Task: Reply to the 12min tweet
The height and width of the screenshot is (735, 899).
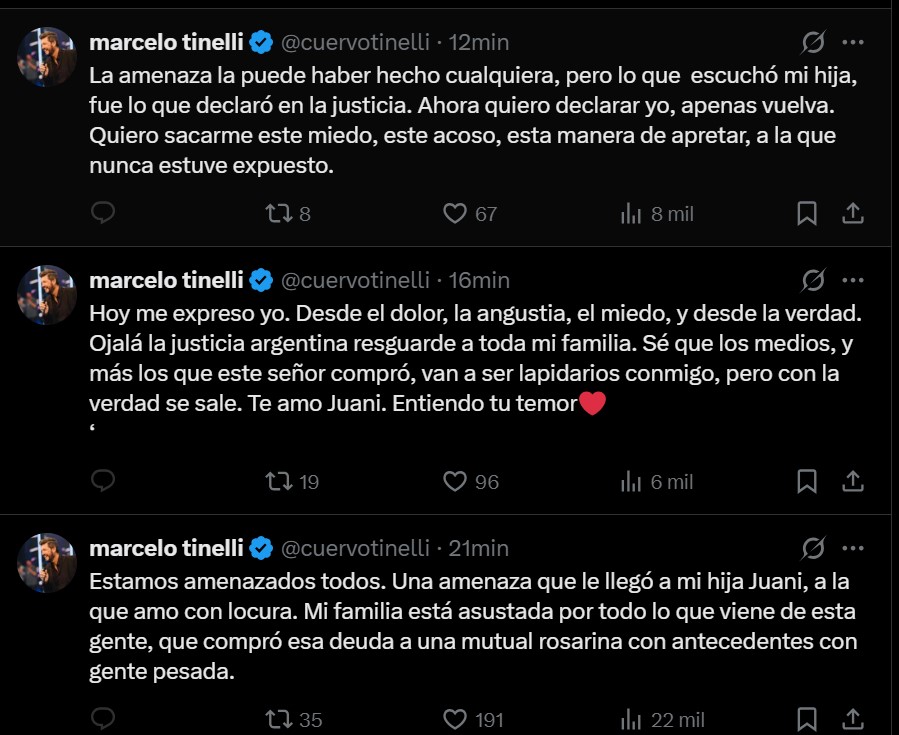Action: coord(104,213)
